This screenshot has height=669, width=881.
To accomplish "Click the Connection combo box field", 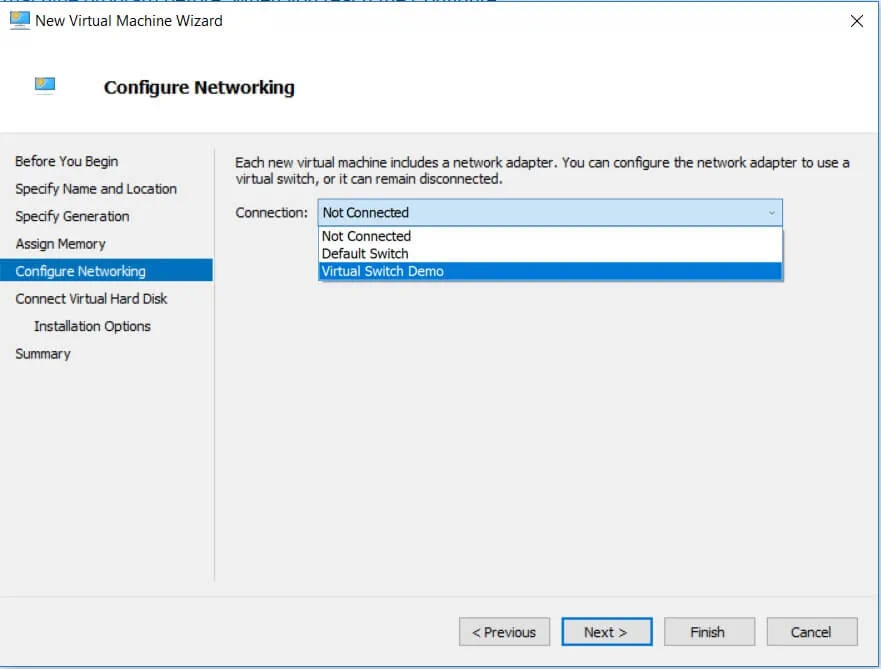I will click(x=540, y=213).
